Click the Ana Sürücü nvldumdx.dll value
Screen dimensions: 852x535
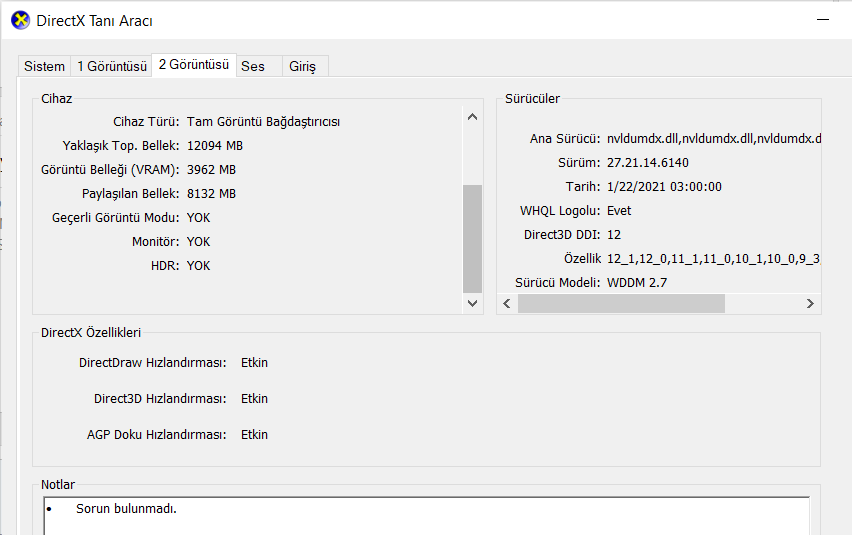(713, 139)
